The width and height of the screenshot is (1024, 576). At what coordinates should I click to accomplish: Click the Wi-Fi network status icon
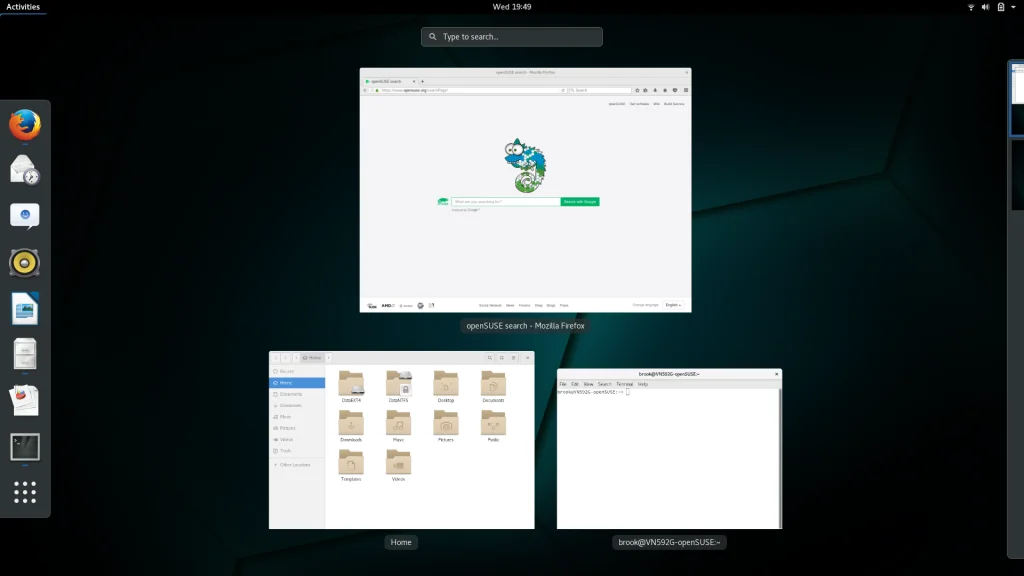971,7
